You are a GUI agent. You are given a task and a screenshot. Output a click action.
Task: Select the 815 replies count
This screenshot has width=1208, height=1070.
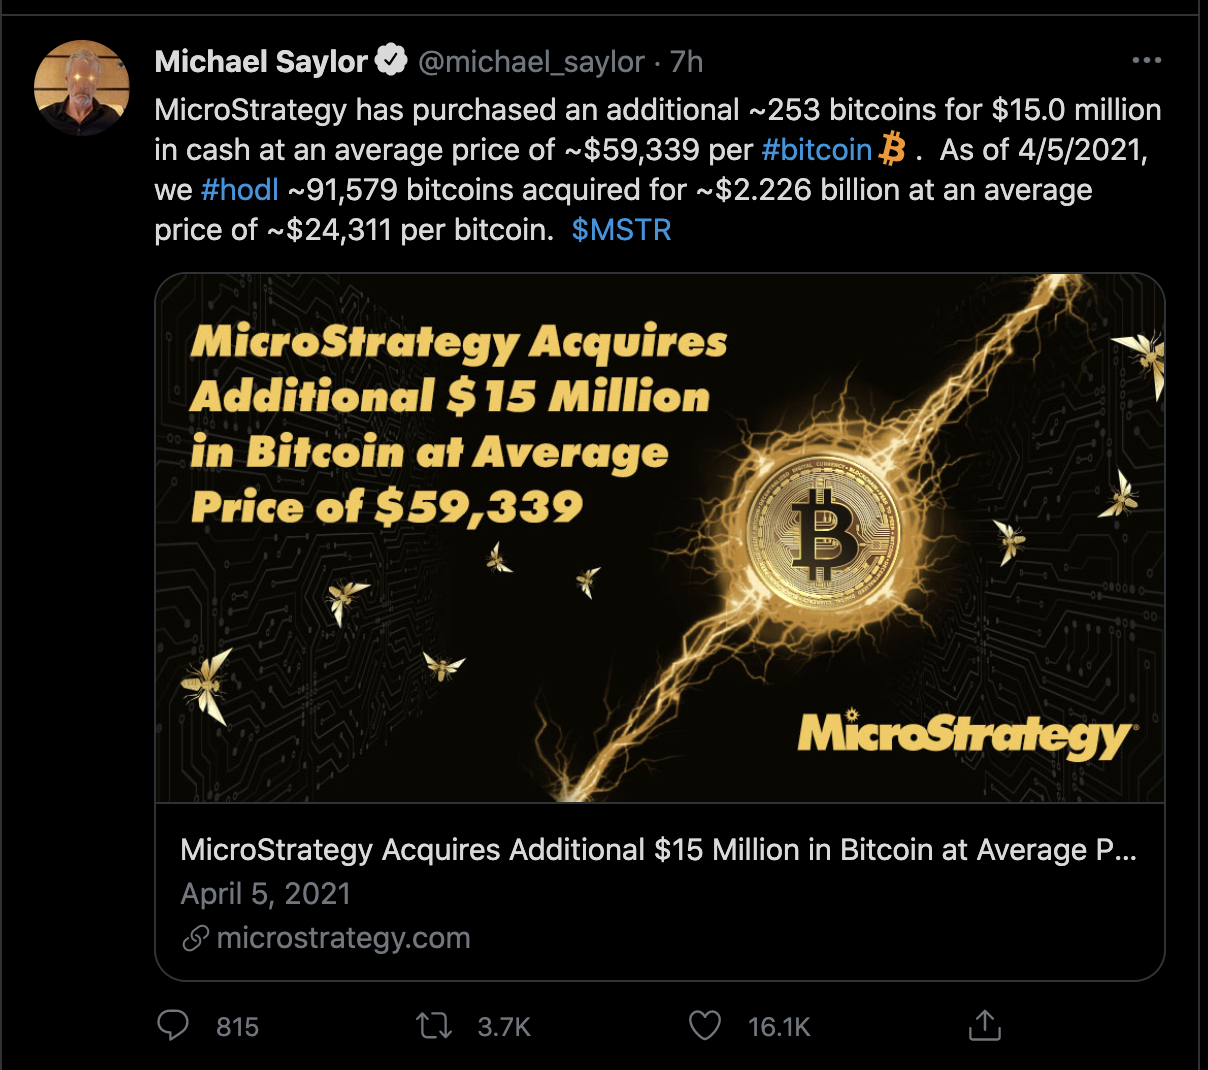pos(234,1025)
